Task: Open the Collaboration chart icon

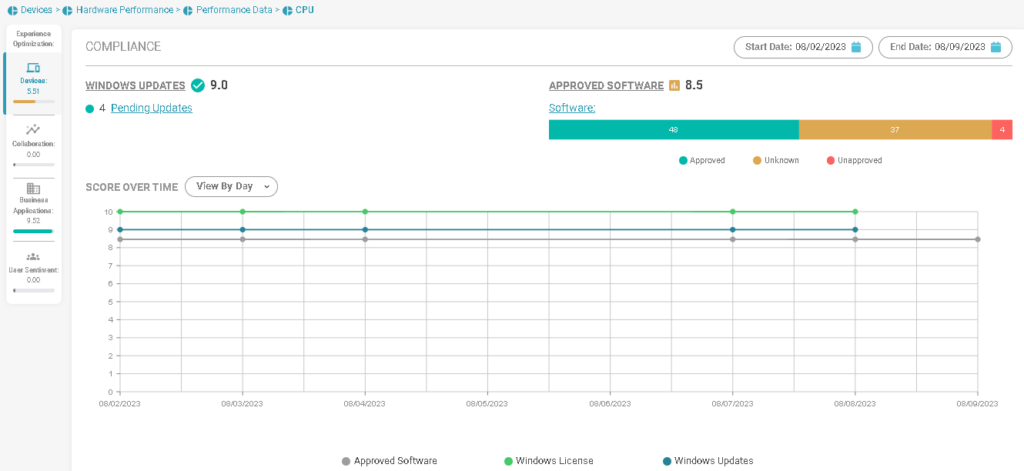Action: point(33,129)
